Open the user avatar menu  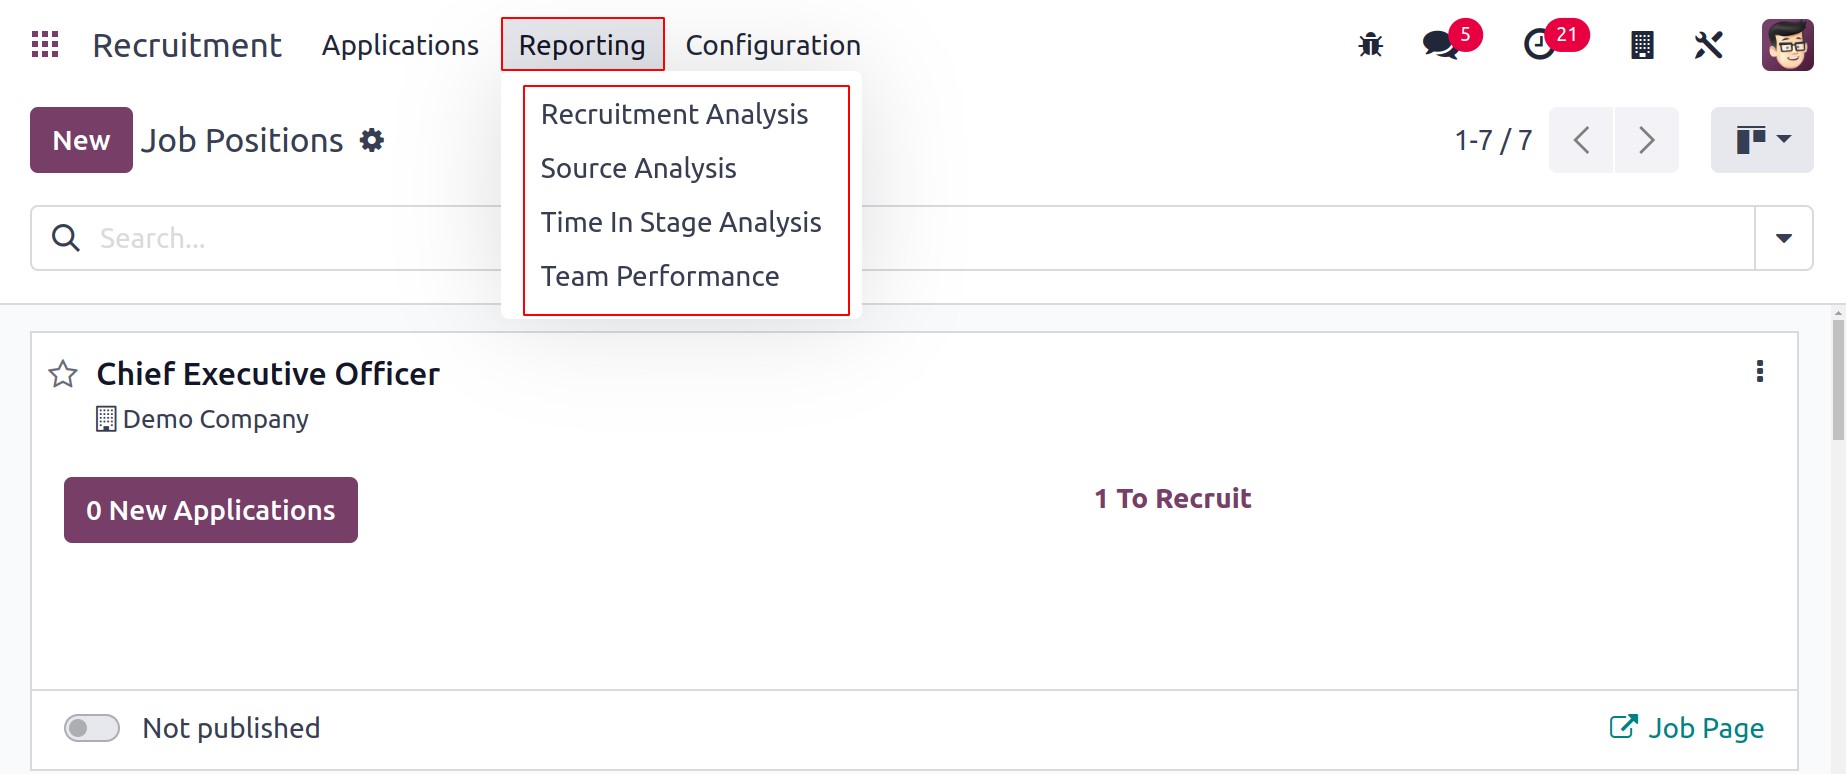(1787, 45)
